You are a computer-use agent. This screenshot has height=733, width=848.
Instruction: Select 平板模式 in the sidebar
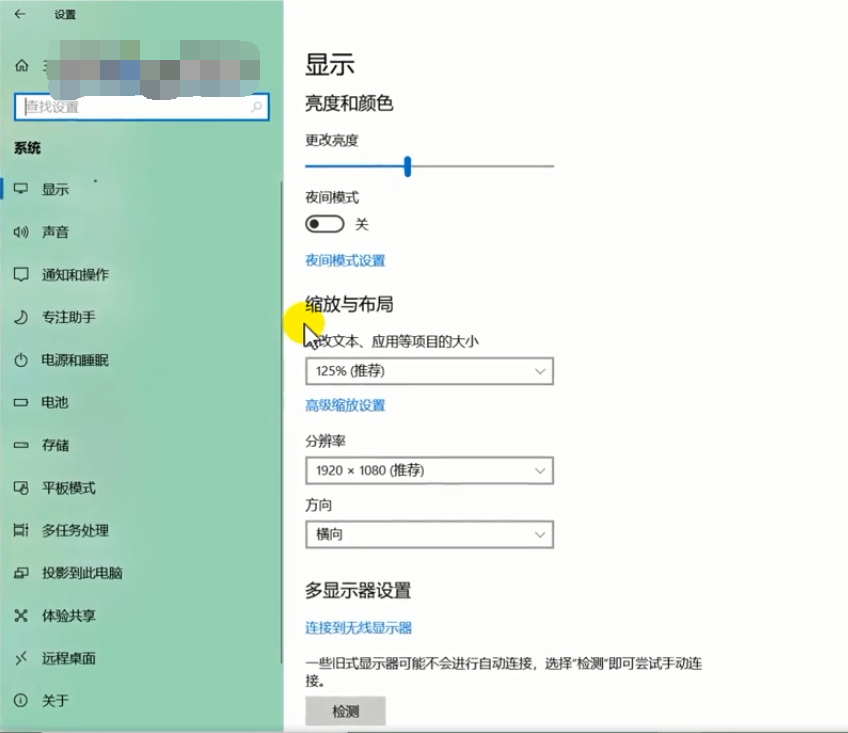[68, 488]
